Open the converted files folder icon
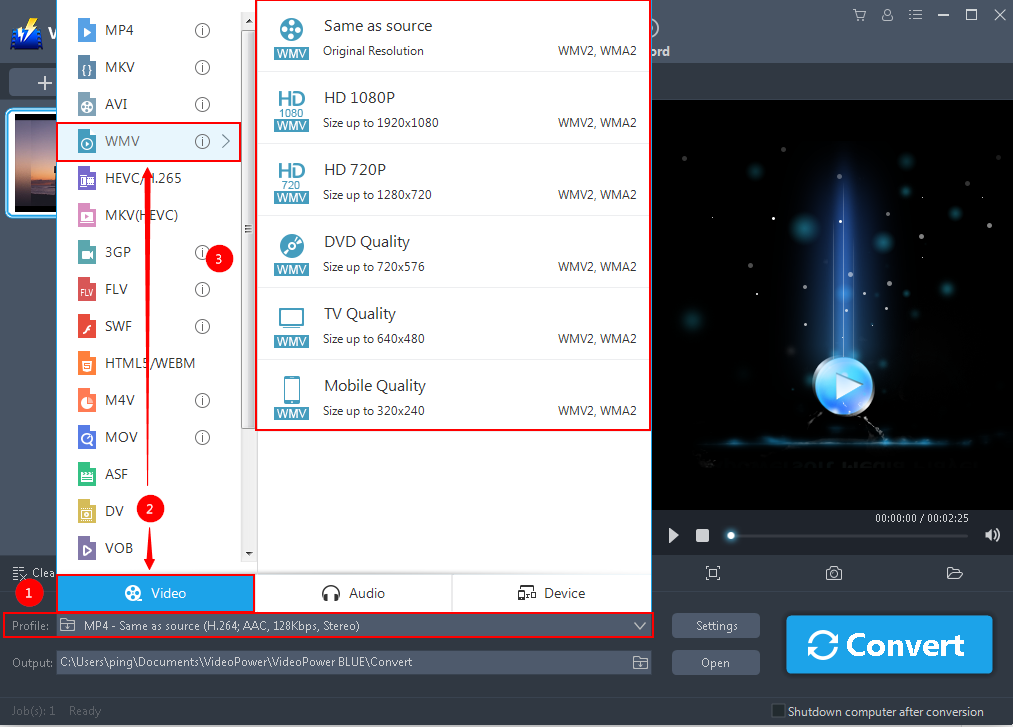The width and height of the screenshot is (1013, 727). pos(954,572)
